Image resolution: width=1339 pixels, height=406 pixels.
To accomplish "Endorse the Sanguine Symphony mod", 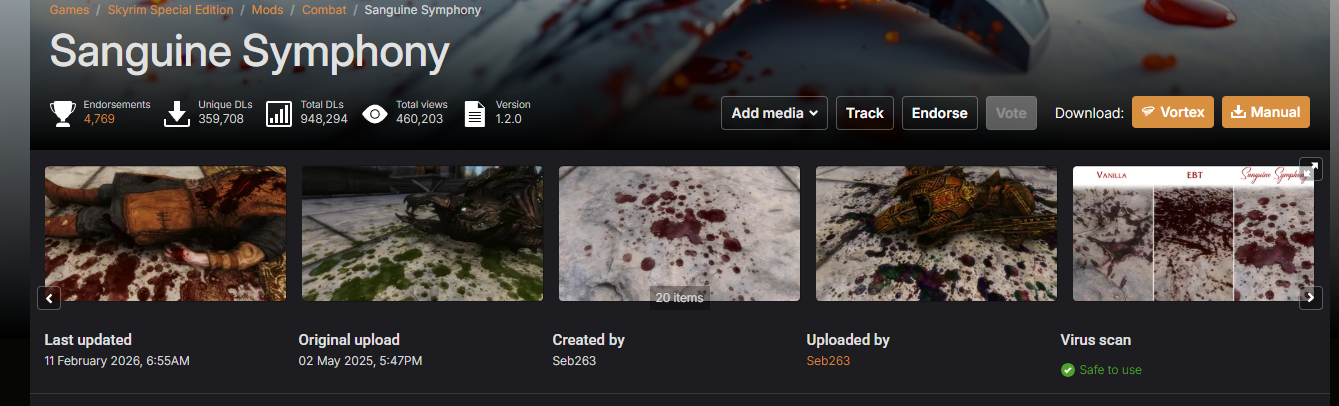I will click(940, 113).
